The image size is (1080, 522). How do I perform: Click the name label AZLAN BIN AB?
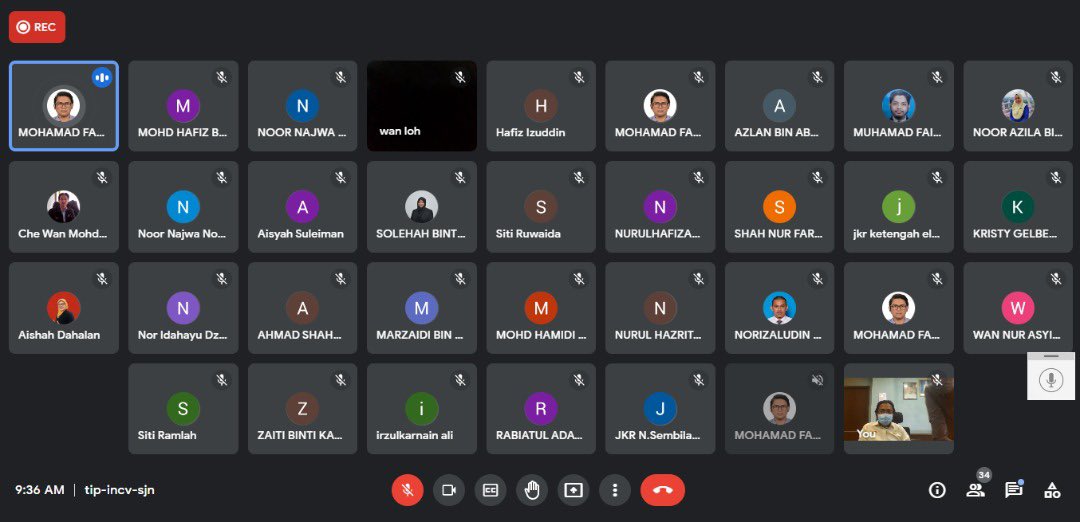(x=777, y=132)
